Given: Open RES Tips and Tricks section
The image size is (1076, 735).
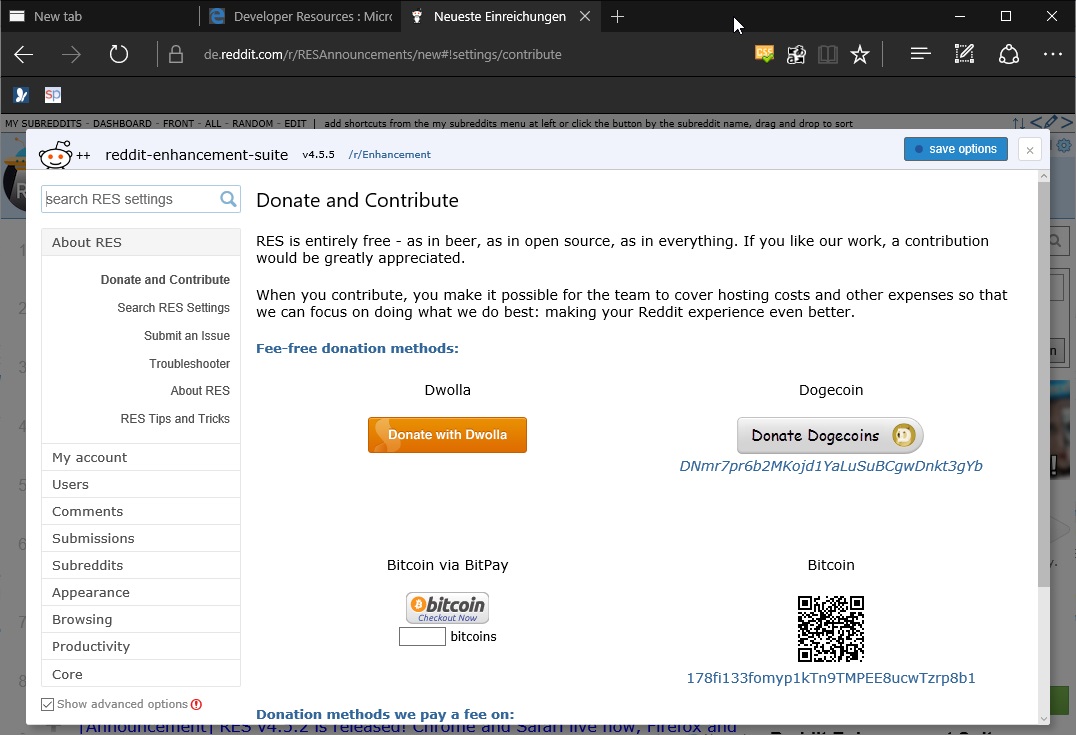Looking at the screenshot, I should (175, 419).
